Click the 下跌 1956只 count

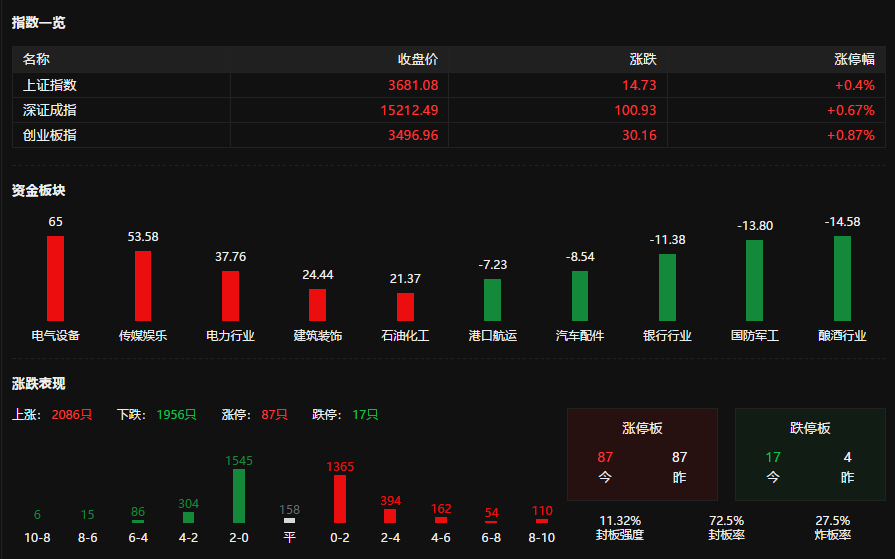pyautogui.click(x=157, y=415)
